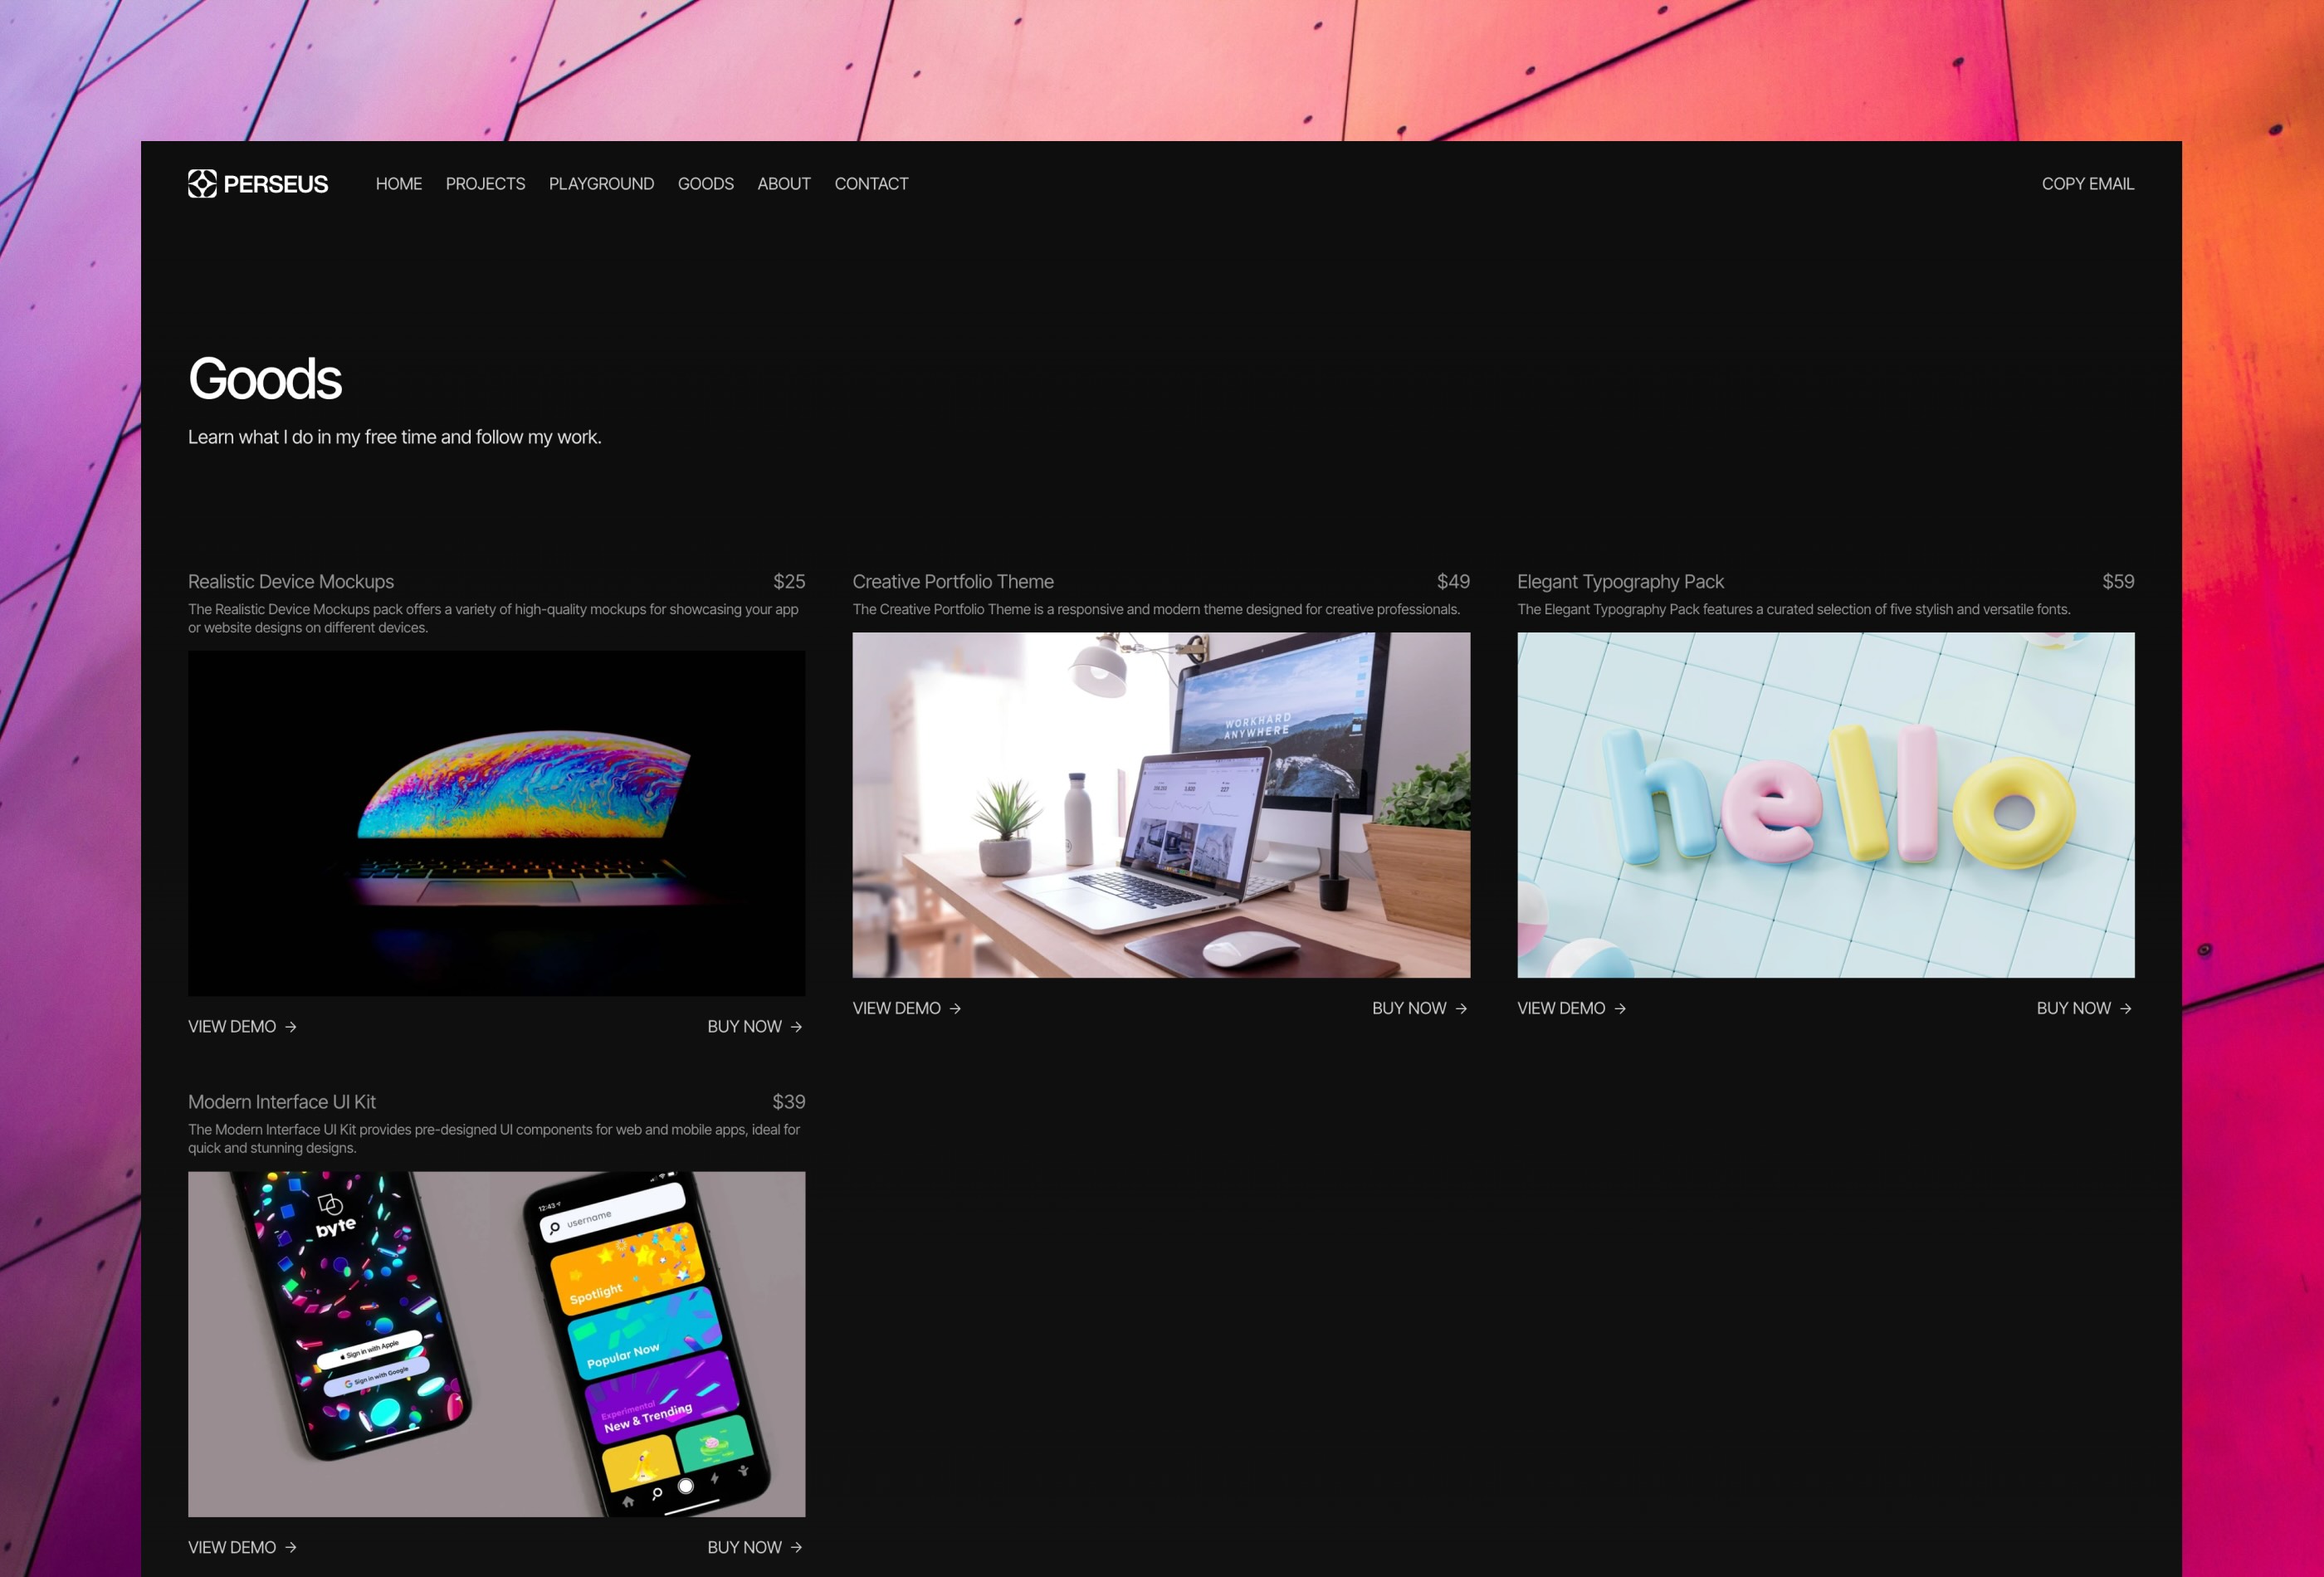Click the arrow beside Creative Portfolio Theme BUY NOW
The height and width of the screenshot is (1577, 2324).
click(1462, 1008)
